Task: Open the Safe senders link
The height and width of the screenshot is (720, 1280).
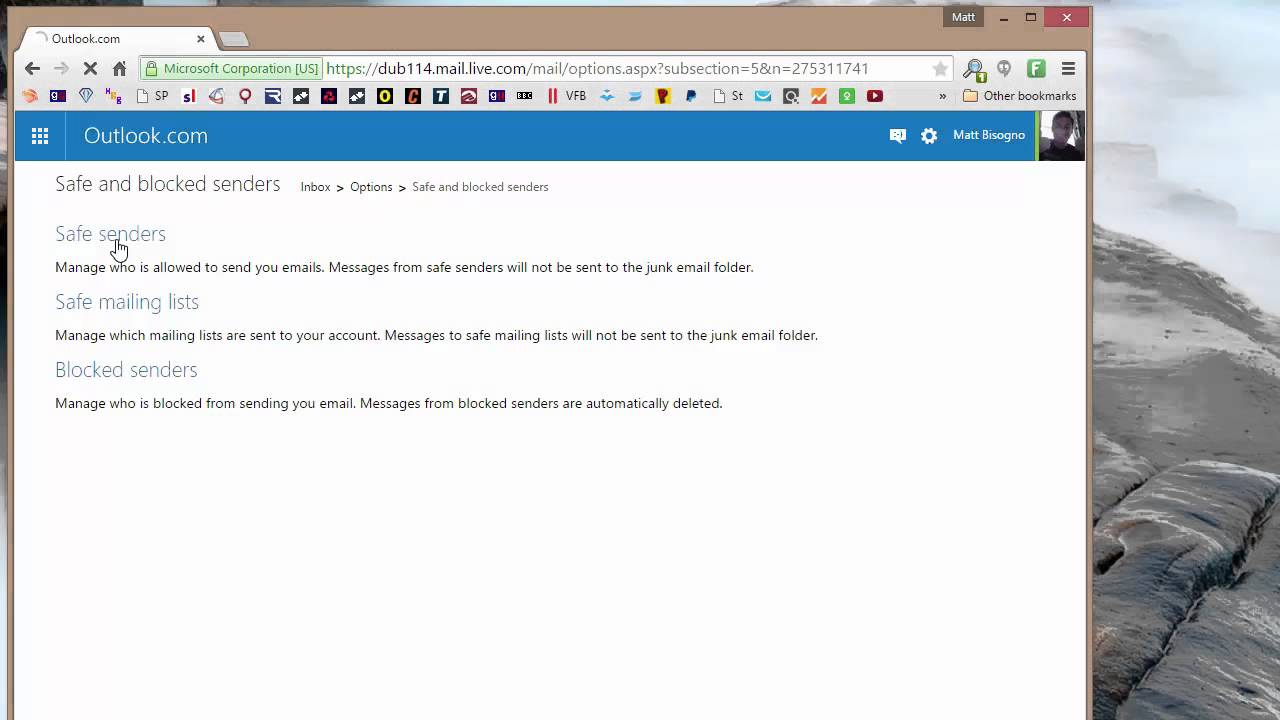Action: [110, 234]
